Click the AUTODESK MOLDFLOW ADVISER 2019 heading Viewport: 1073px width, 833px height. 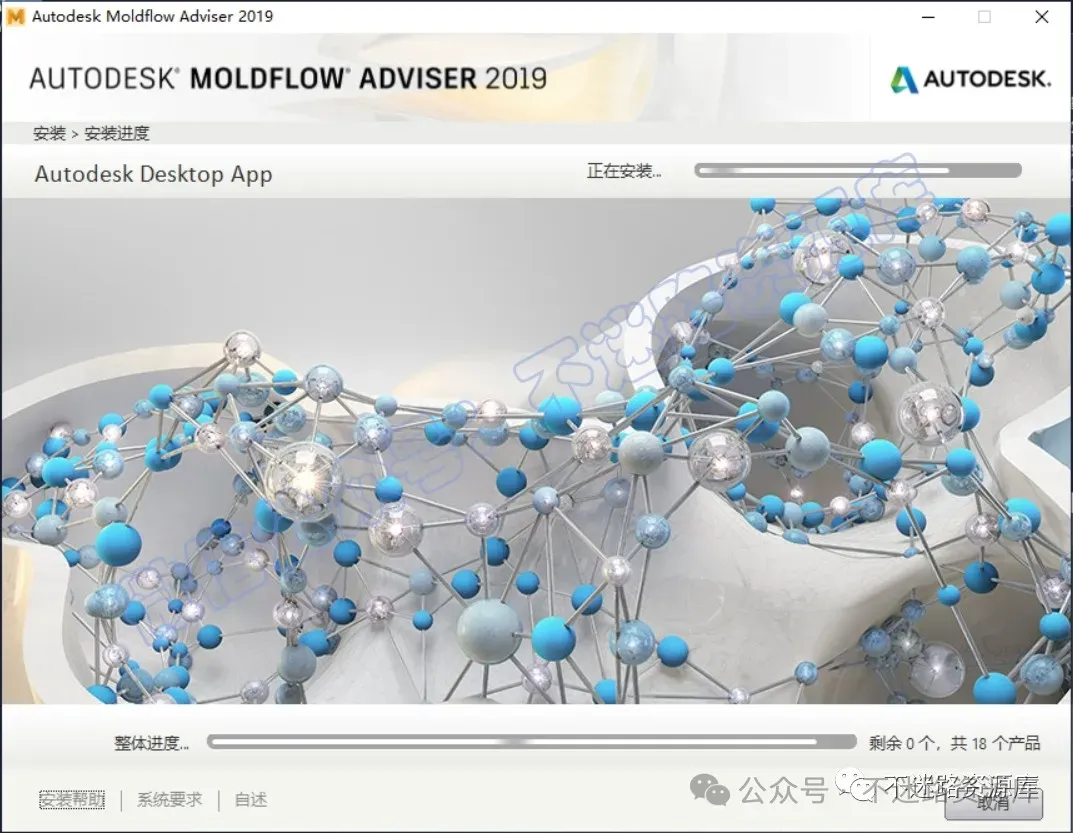(288, 79)
